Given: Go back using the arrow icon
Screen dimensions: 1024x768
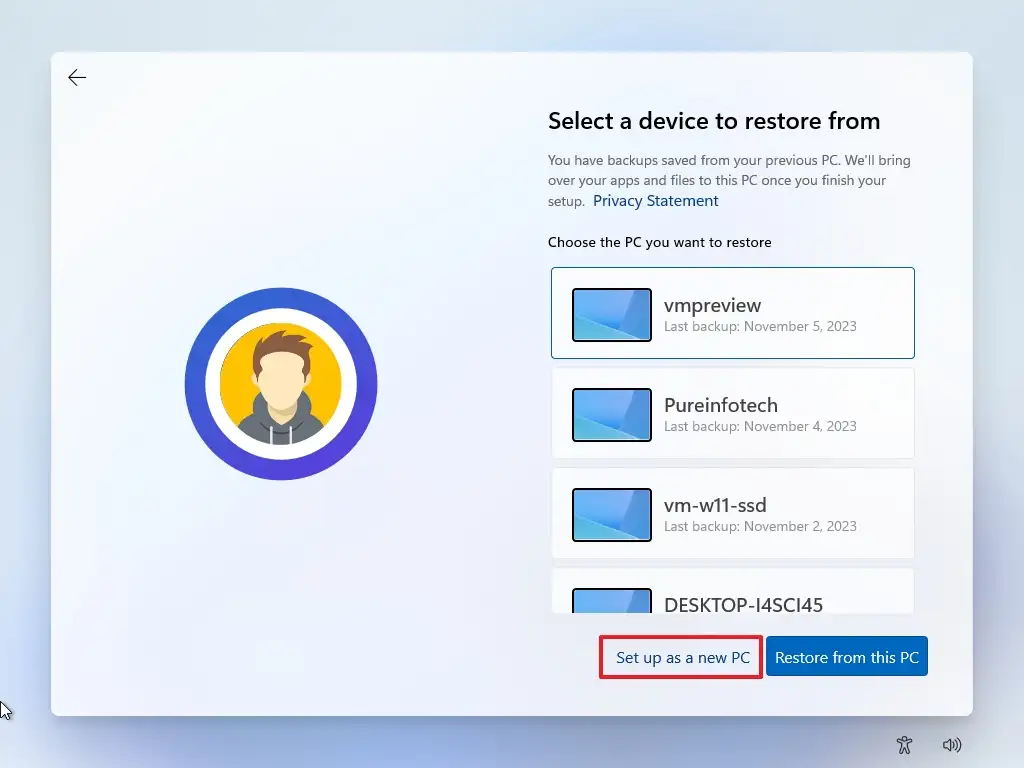Looking at the screenshot, I should click(77, 78).
